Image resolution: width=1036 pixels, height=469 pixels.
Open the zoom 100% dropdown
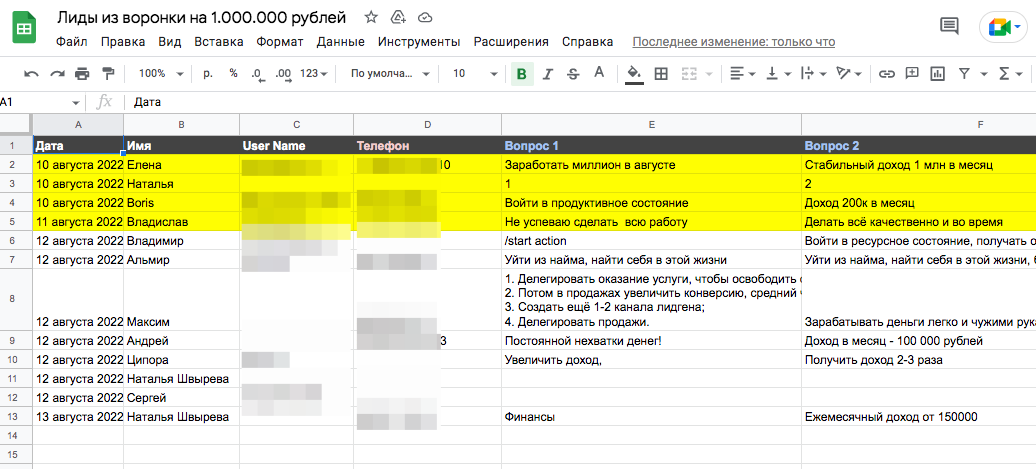coord(161,73)
